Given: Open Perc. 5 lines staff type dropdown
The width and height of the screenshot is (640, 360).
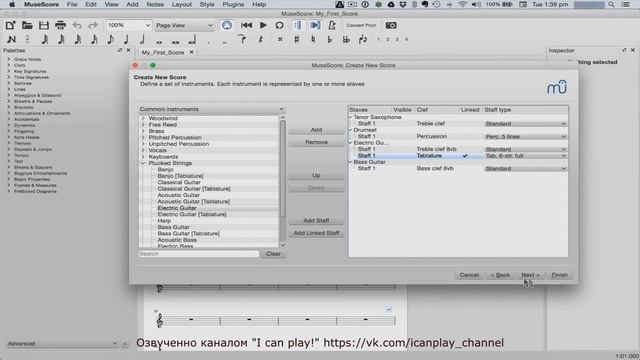Looking at the screenshot, I should (x=525, y=136).
